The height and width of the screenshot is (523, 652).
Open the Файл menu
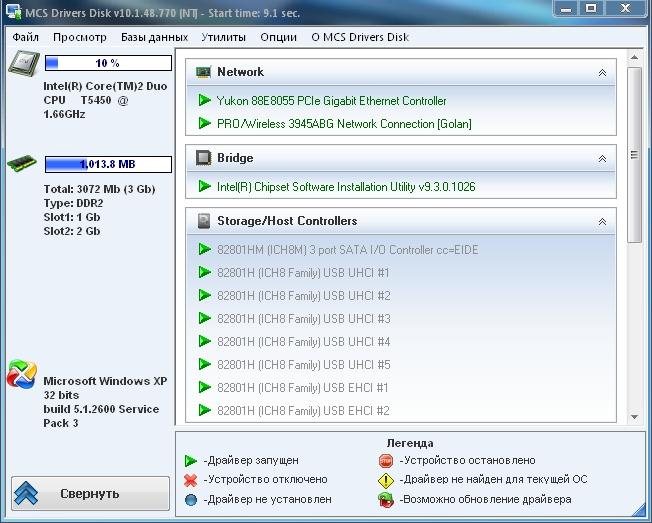(x=26, y=37)
